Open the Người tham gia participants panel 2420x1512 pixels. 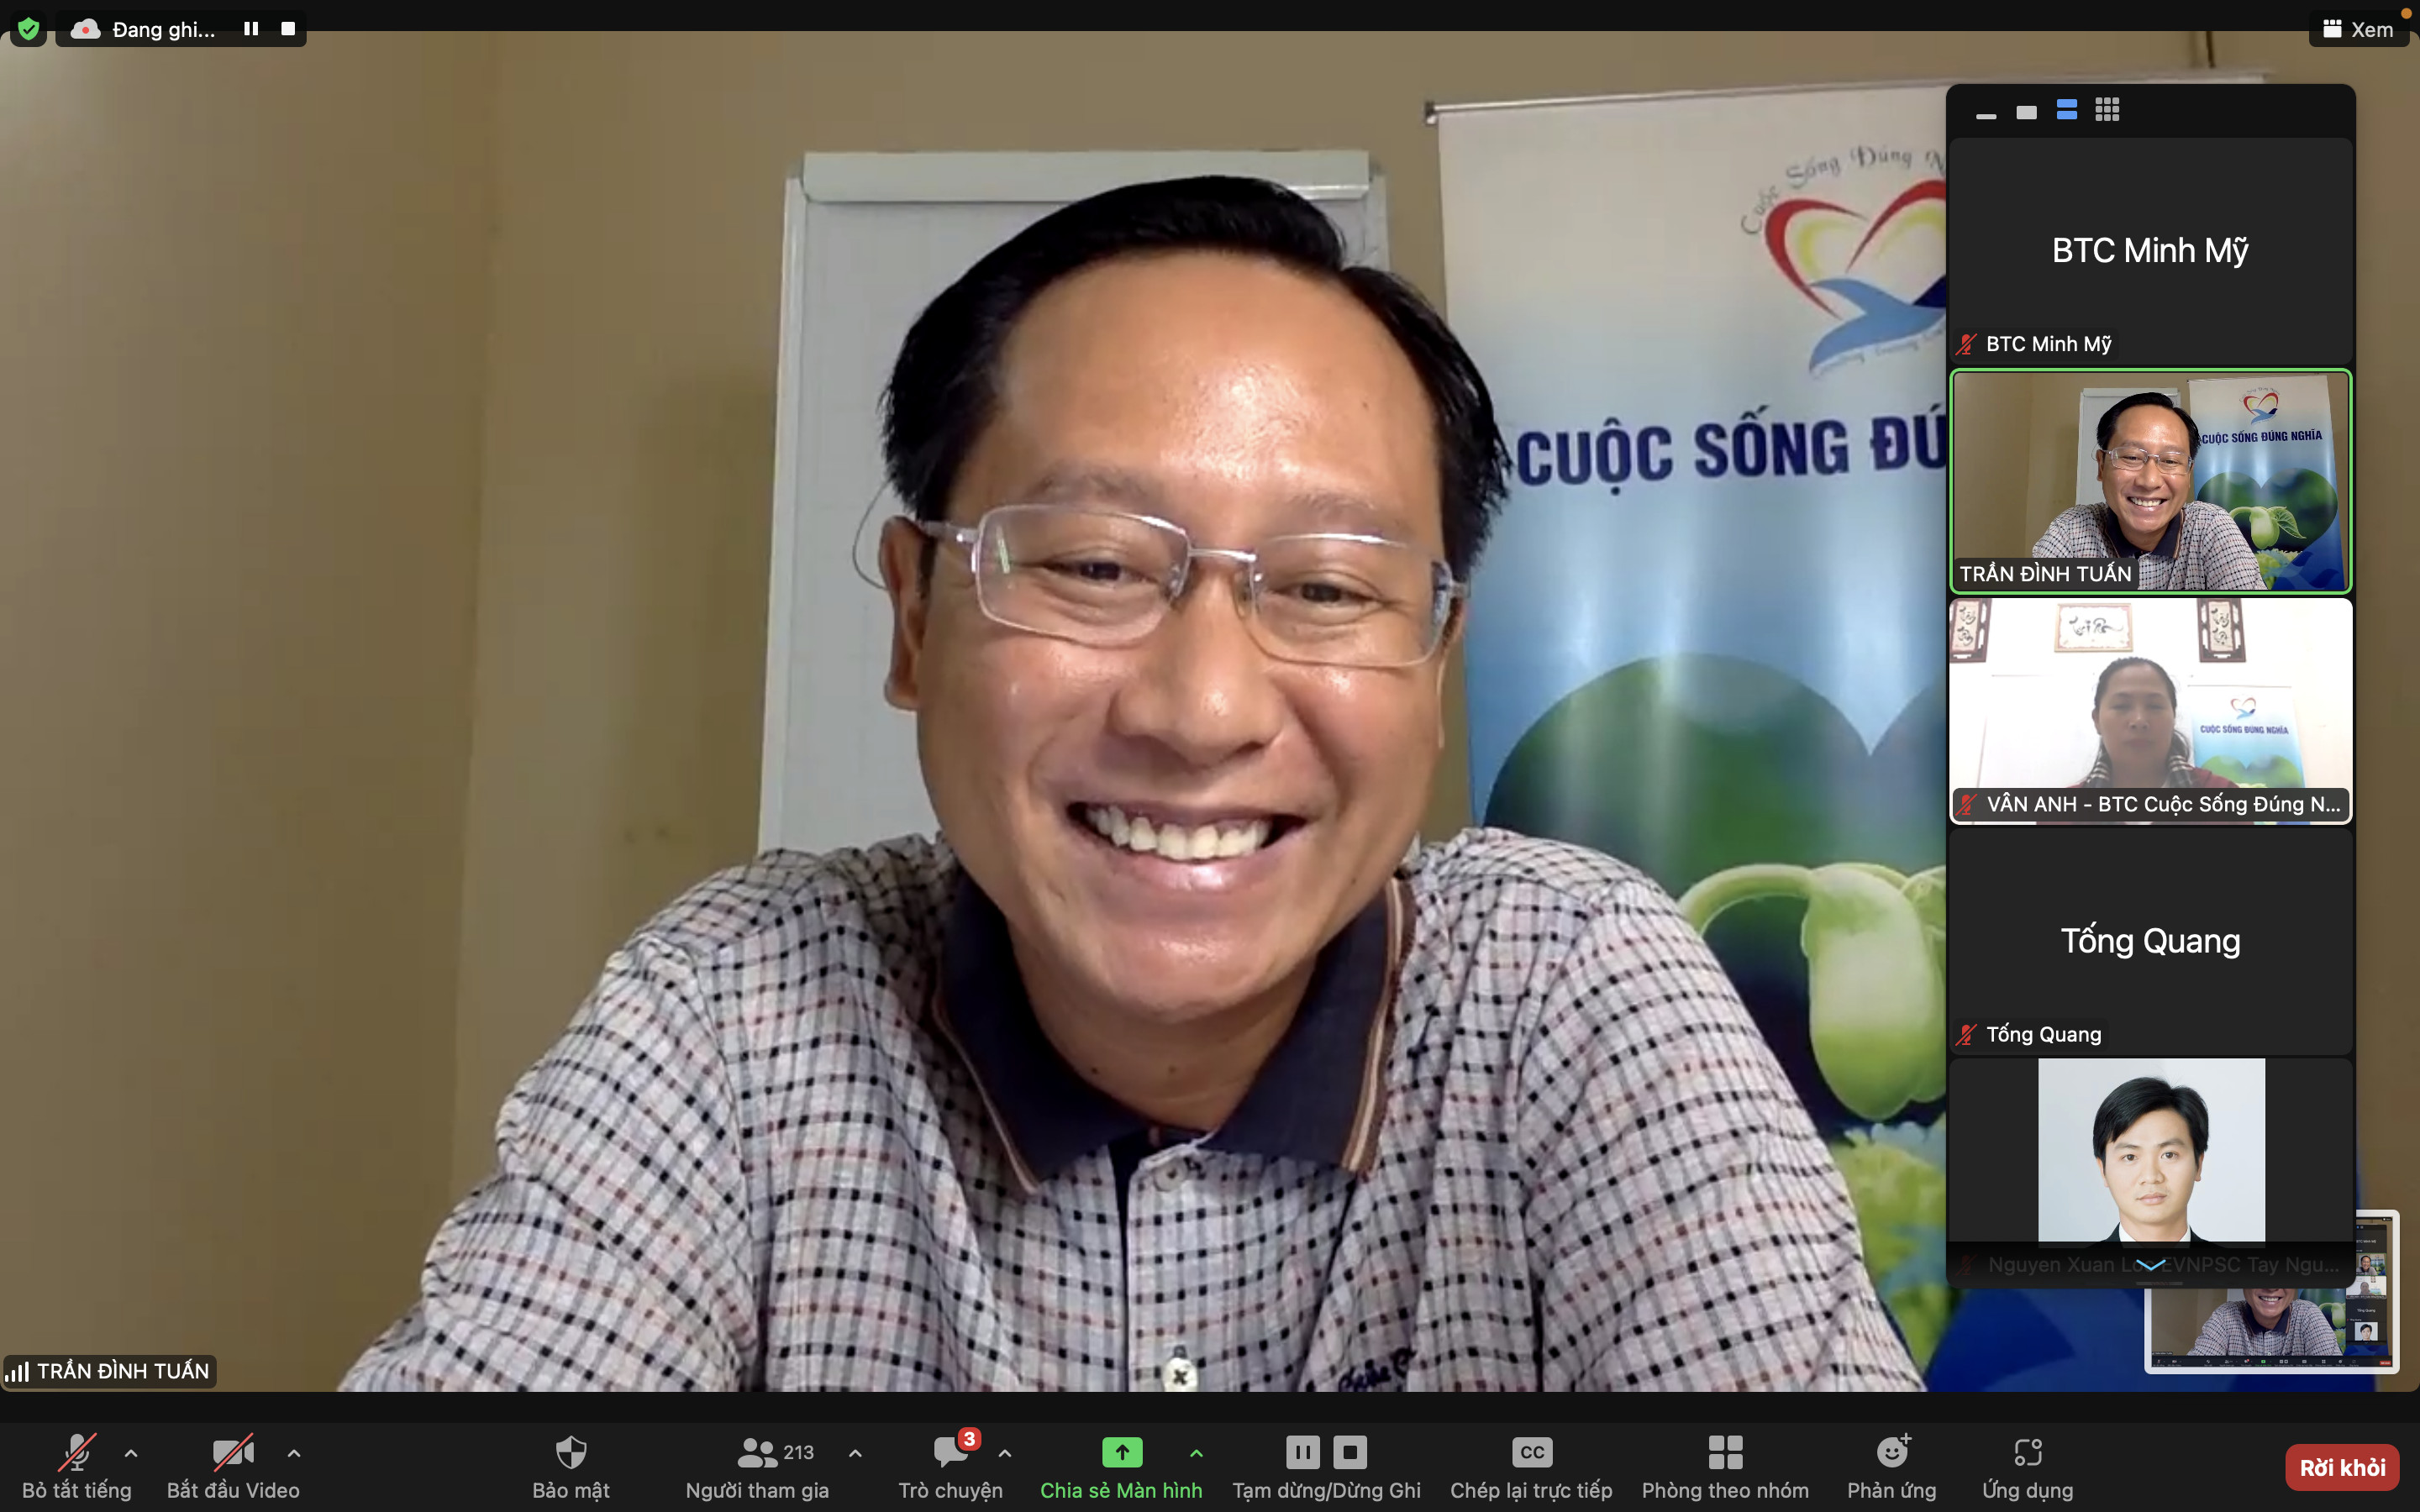[x=757, y=1452]
